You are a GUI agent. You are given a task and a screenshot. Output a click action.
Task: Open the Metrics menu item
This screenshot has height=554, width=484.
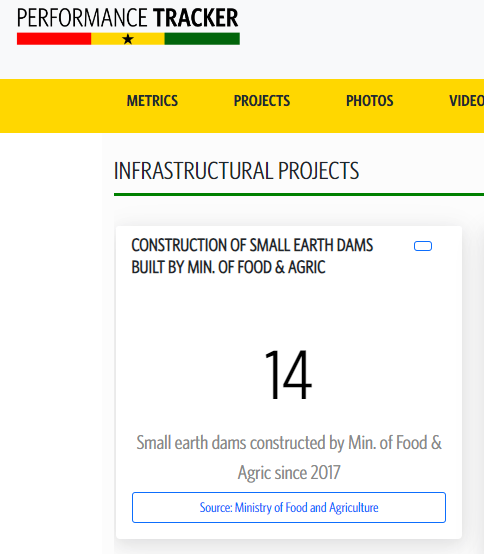pos(152,101)
